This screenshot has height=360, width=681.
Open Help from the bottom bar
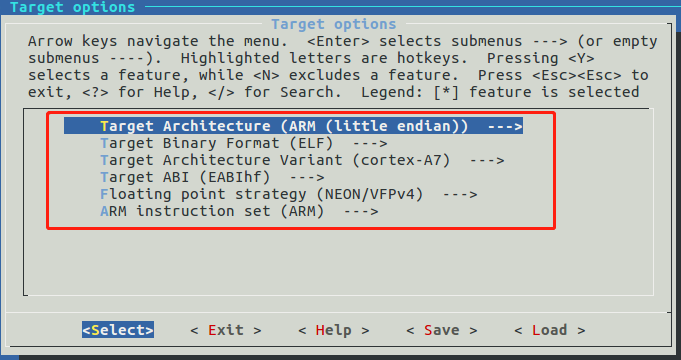point(334,330)
